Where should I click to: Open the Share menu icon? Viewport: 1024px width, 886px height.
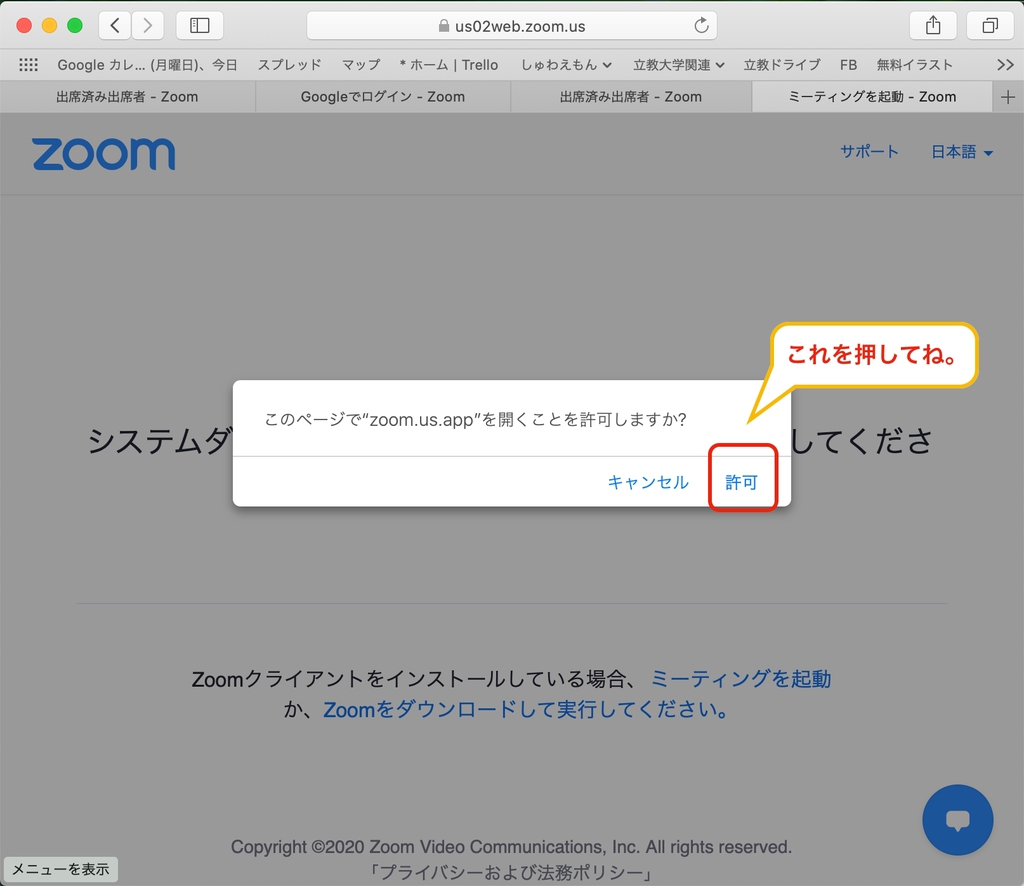pyautogui.click(x=933, y=25)
